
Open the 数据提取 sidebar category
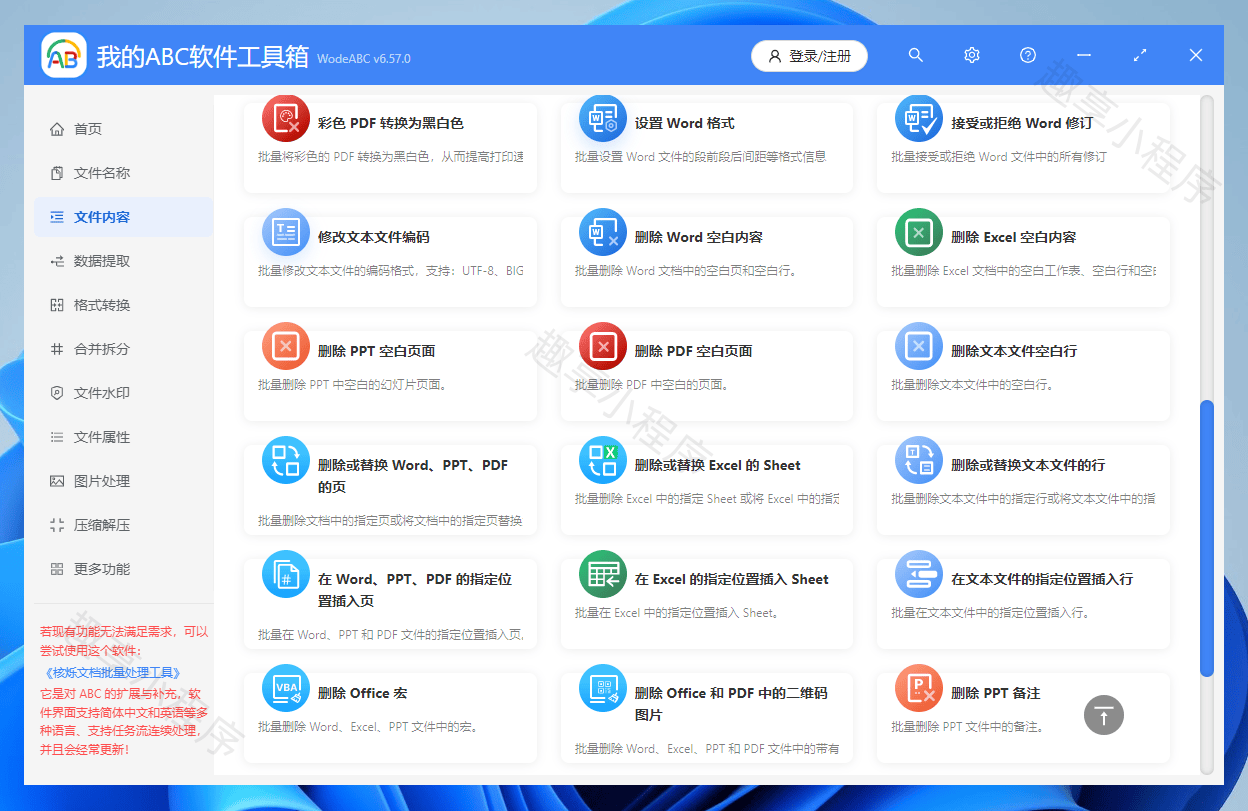pos(124,261)
